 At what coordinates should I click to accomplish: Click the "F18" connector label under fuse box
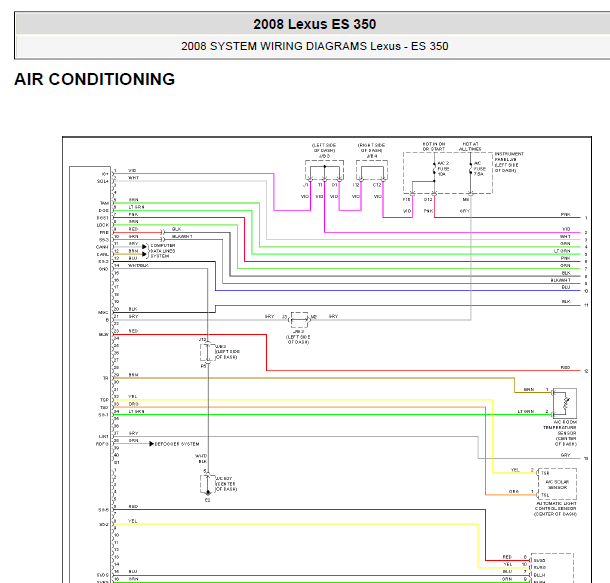pos(407,200)
